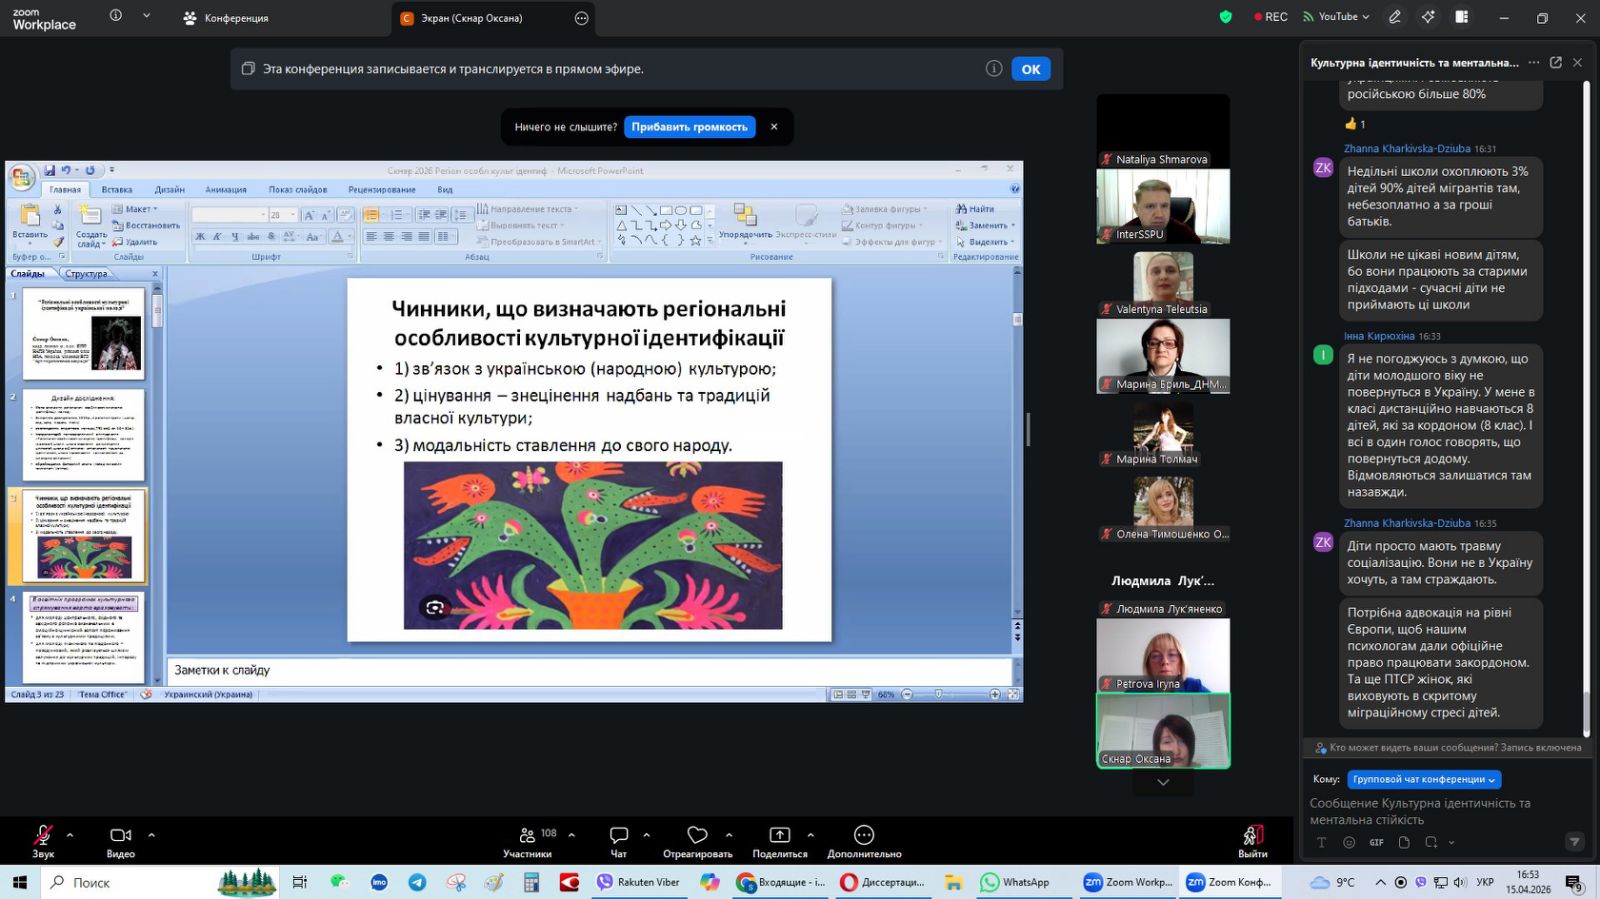Expand audio options arrow next to Звук
Image resolution: width=1600 pixels, height=899 pixels.
pos(70,835)
